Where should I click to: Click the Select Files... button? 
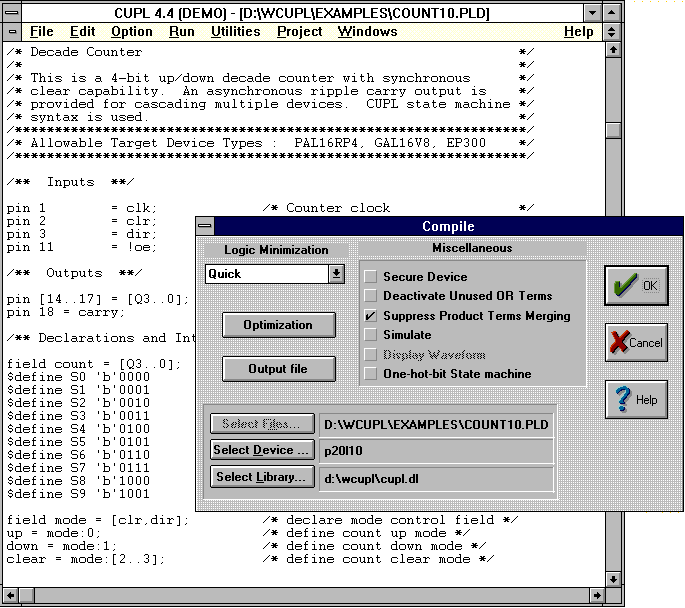tap(262, 424)
